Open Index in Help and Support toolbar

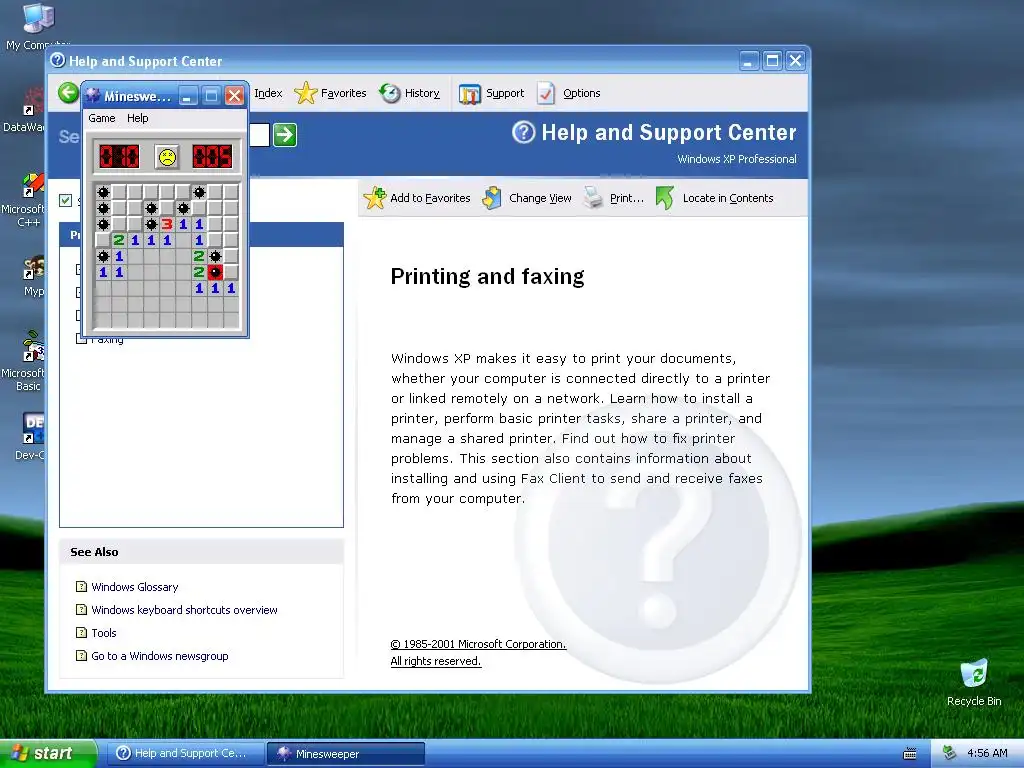point(268,93)
